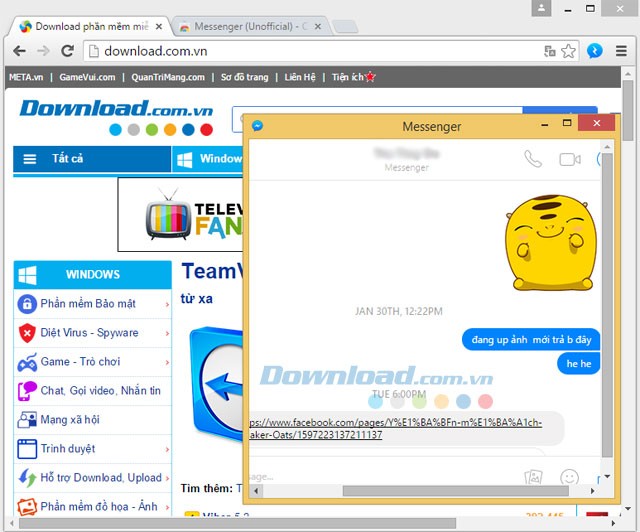640x532 pixels.
Task: Open the GameVui.com link
Action: (87, 77)
